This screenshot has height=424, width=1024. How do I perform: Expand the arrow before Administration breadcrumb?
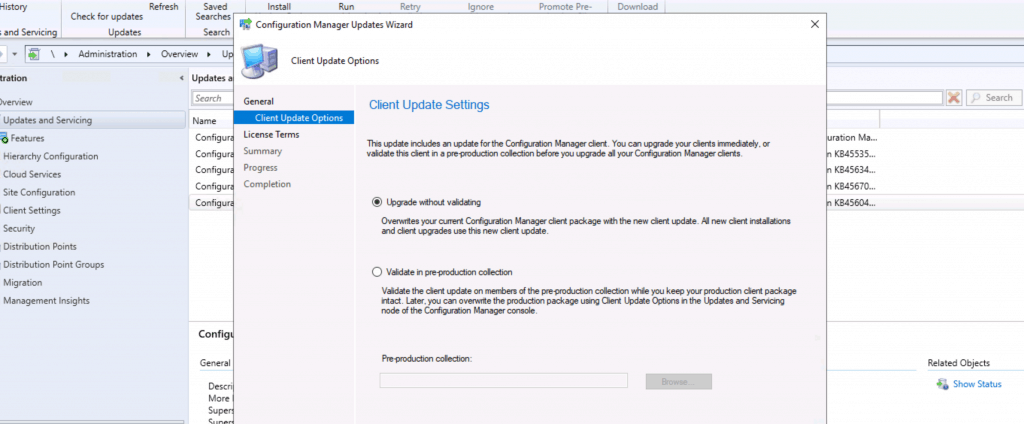pos(67,54)
